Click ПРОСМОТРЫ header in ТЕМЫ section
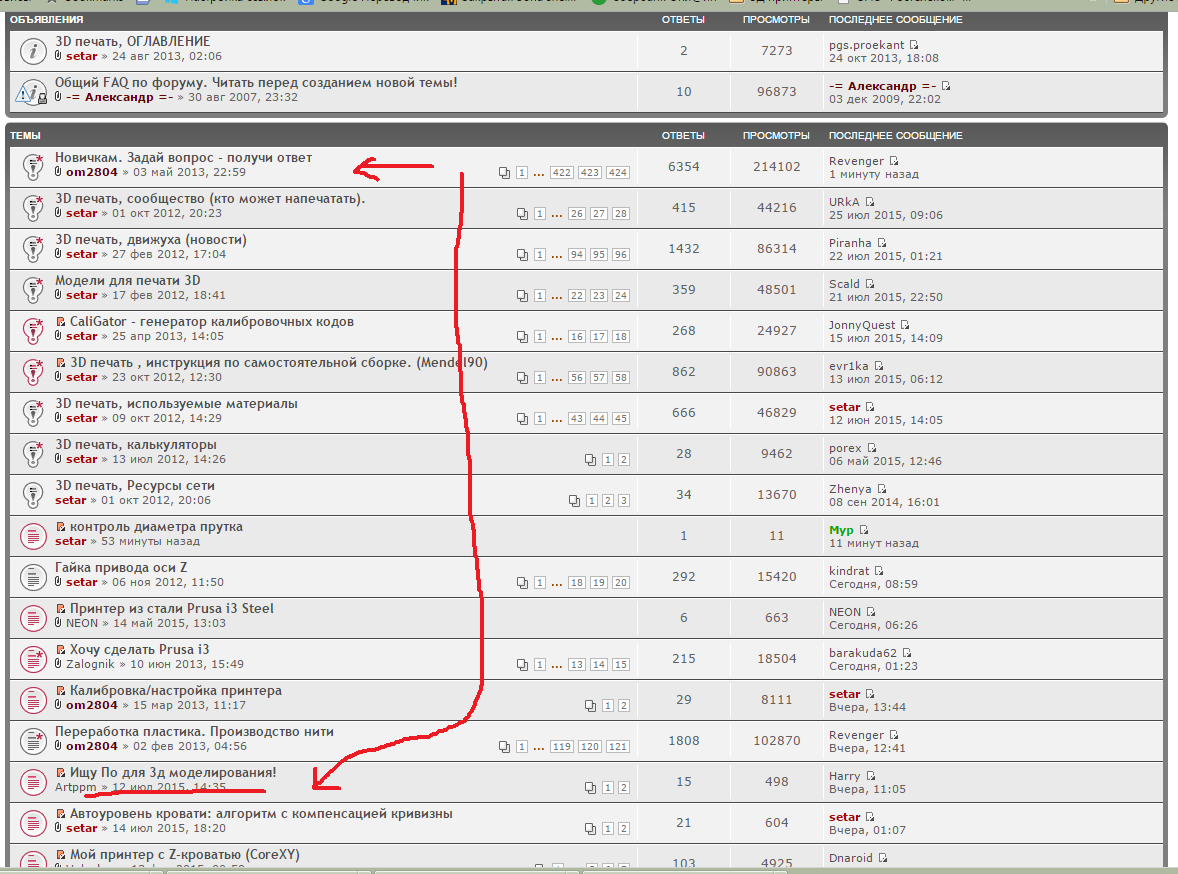Viewport: 1178px width, 874px height. (776, 136)
